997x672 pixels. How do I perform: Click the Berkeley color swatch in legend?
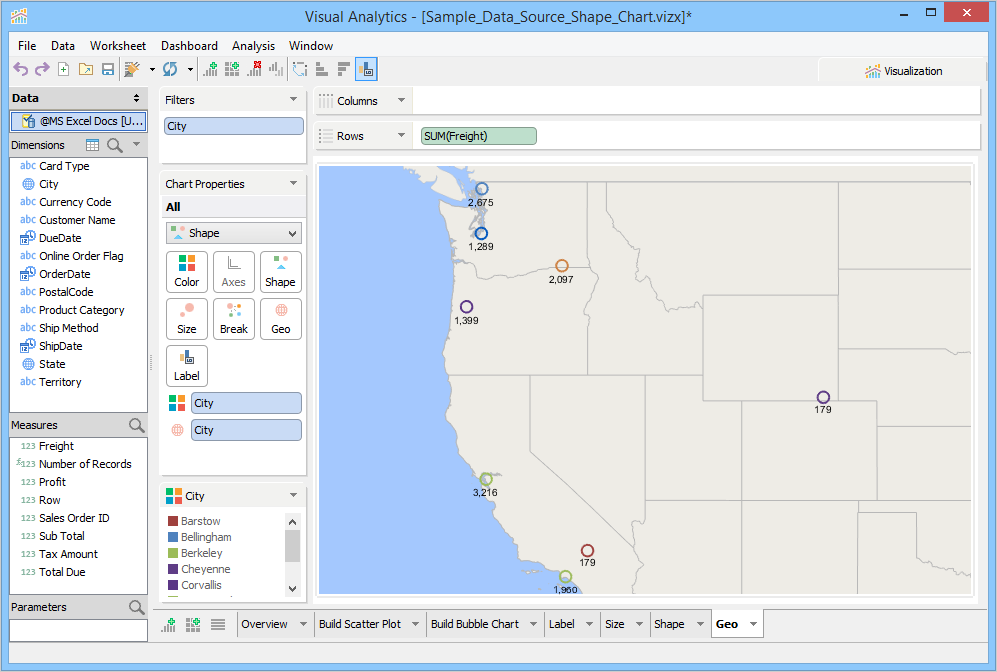pos(173,553)
